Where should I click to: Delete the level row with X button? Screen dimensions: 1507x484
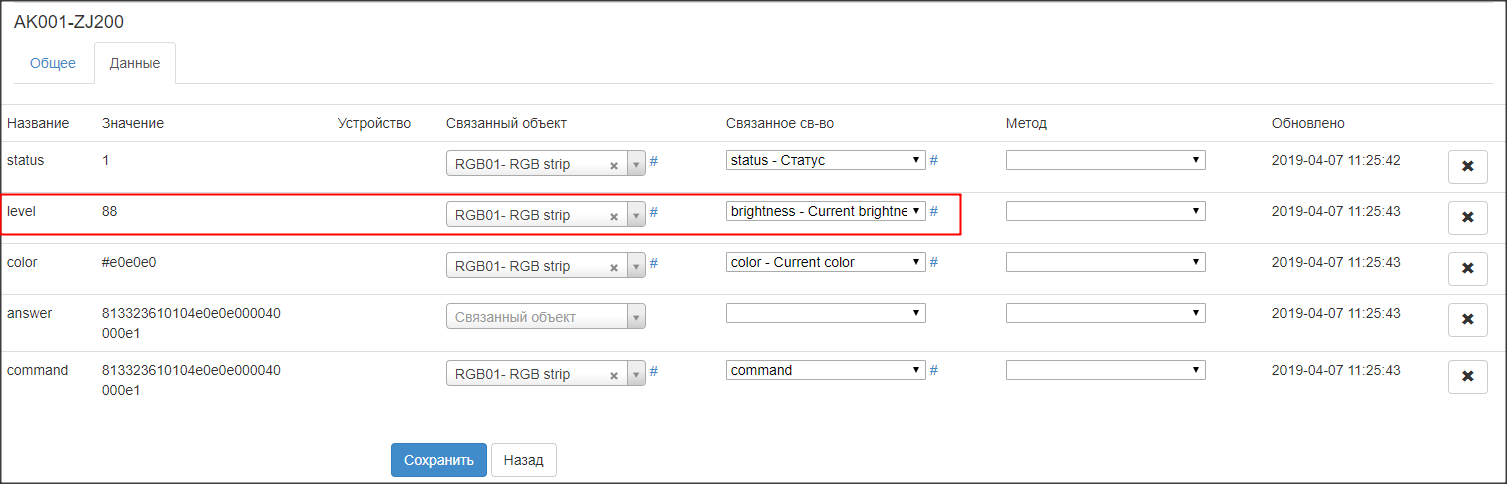(1467, 217)
